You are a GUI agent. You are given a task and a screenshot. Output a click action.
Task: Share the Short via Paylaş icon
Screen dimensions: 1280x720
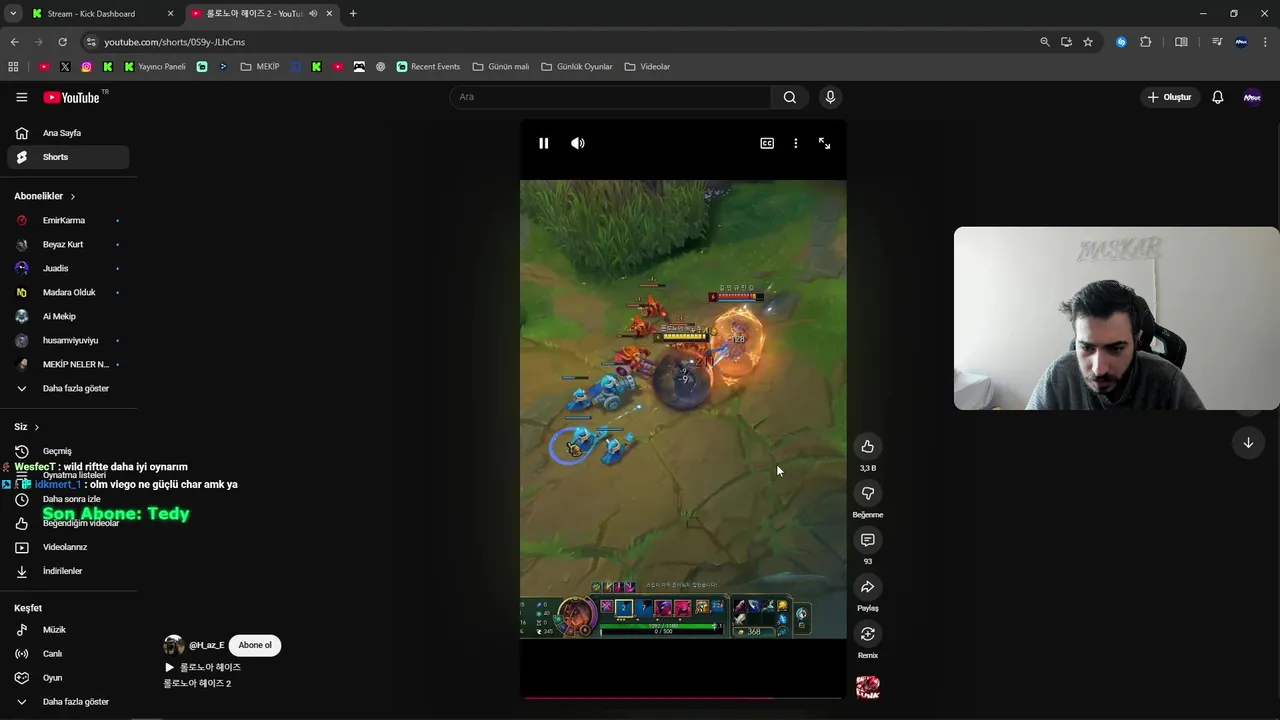pyautogui.click(x=868, y=587)
